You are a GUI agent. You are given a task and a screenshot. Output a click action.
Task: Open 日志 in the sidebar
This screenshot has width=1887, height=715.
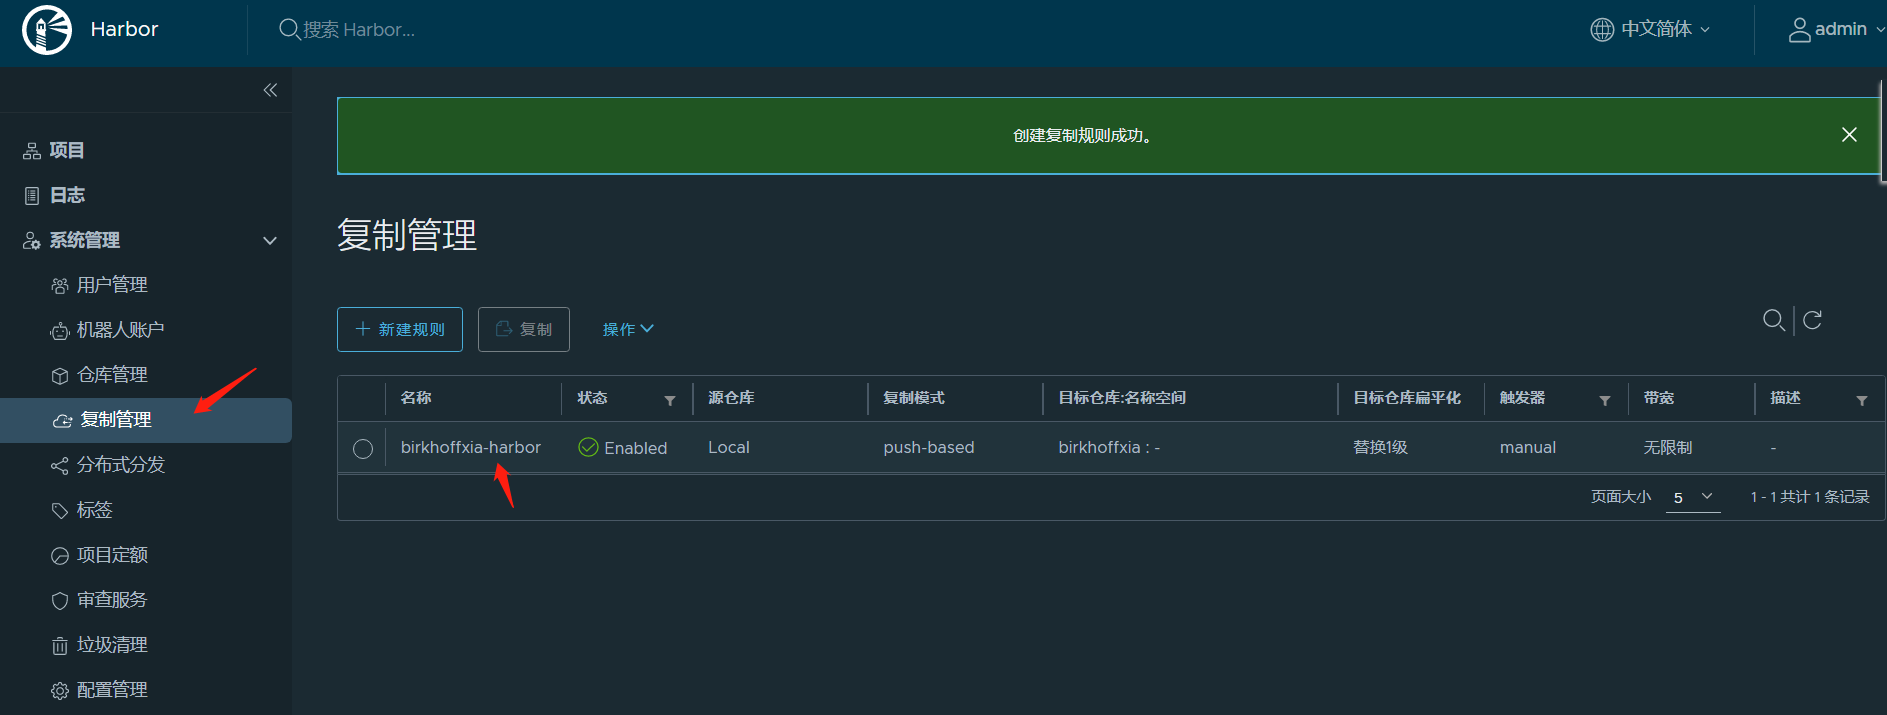[67, 196]
